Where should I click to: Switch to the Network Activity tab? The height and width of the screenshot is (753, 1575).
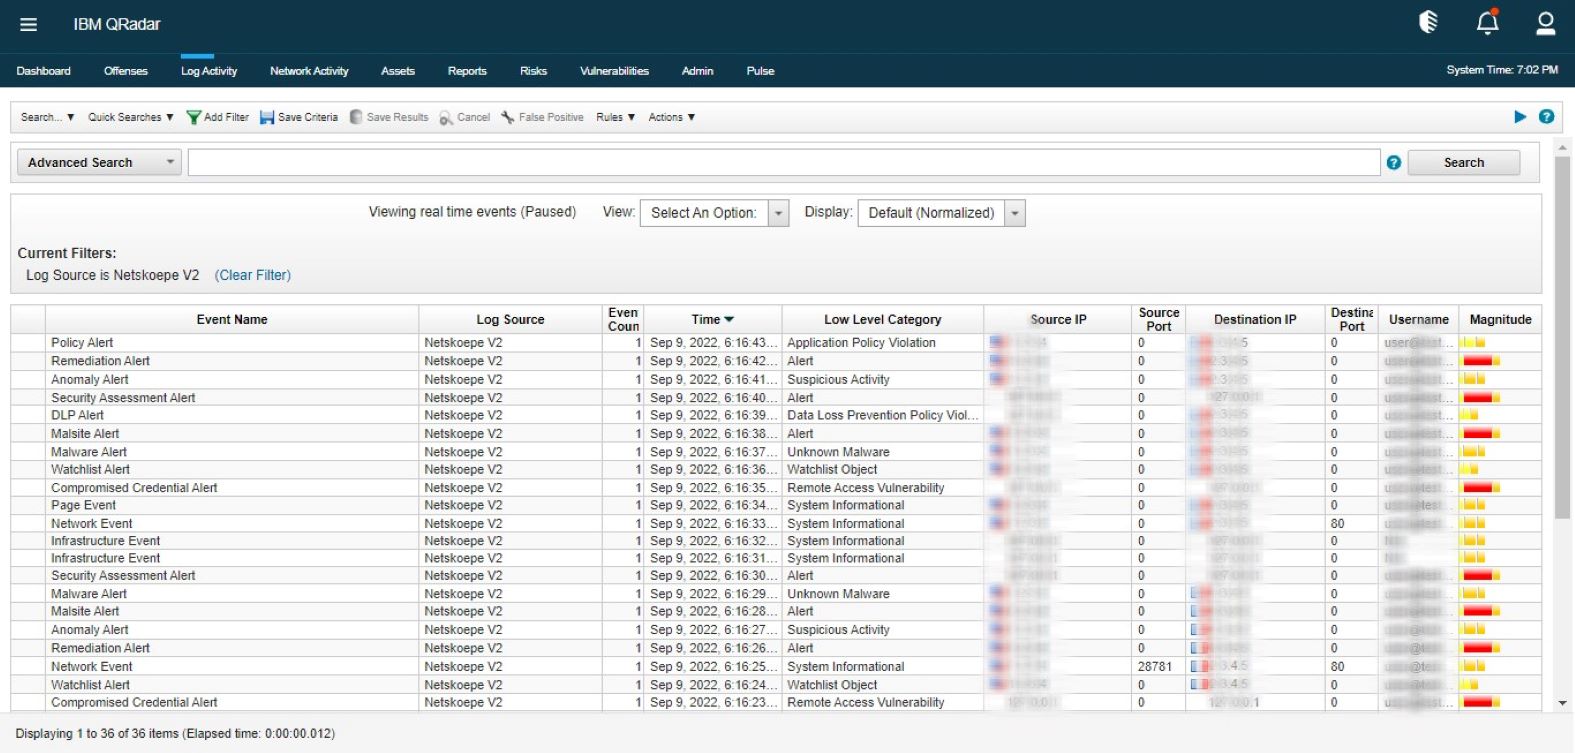pos(309,71)
